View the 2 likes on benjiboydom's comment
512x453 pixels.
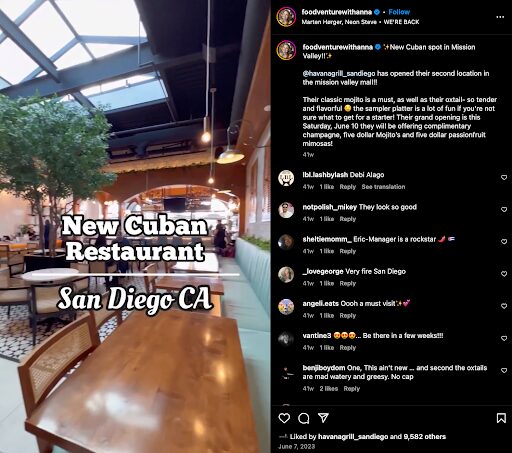pyautogui.click(x=329, y=389)
